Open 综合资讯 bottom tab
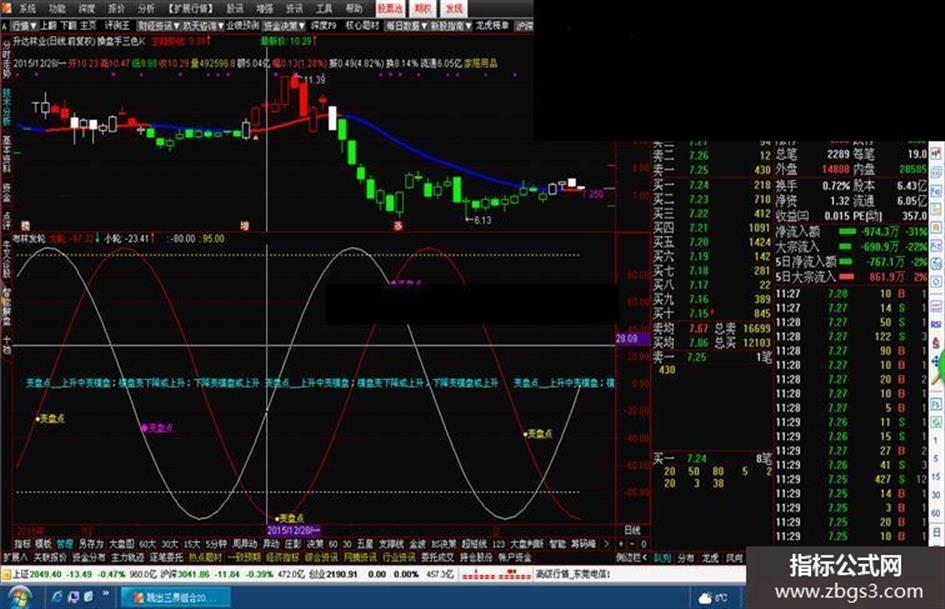The image size is (945, 609). click(x=321, y=558)
